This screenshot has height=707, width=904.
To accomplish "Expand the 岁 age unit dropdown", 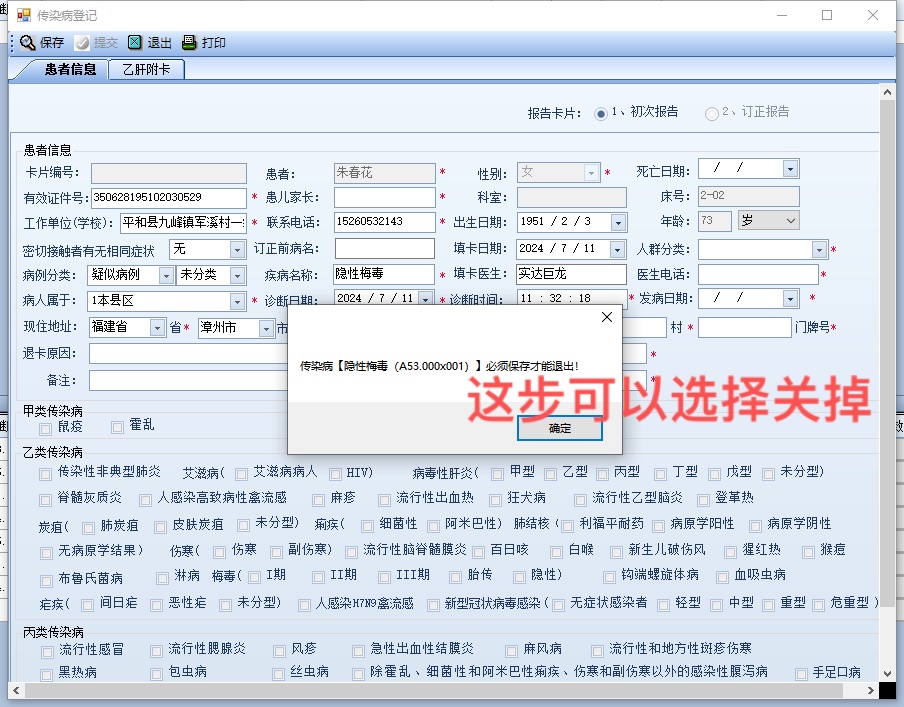I will point(790,221).
